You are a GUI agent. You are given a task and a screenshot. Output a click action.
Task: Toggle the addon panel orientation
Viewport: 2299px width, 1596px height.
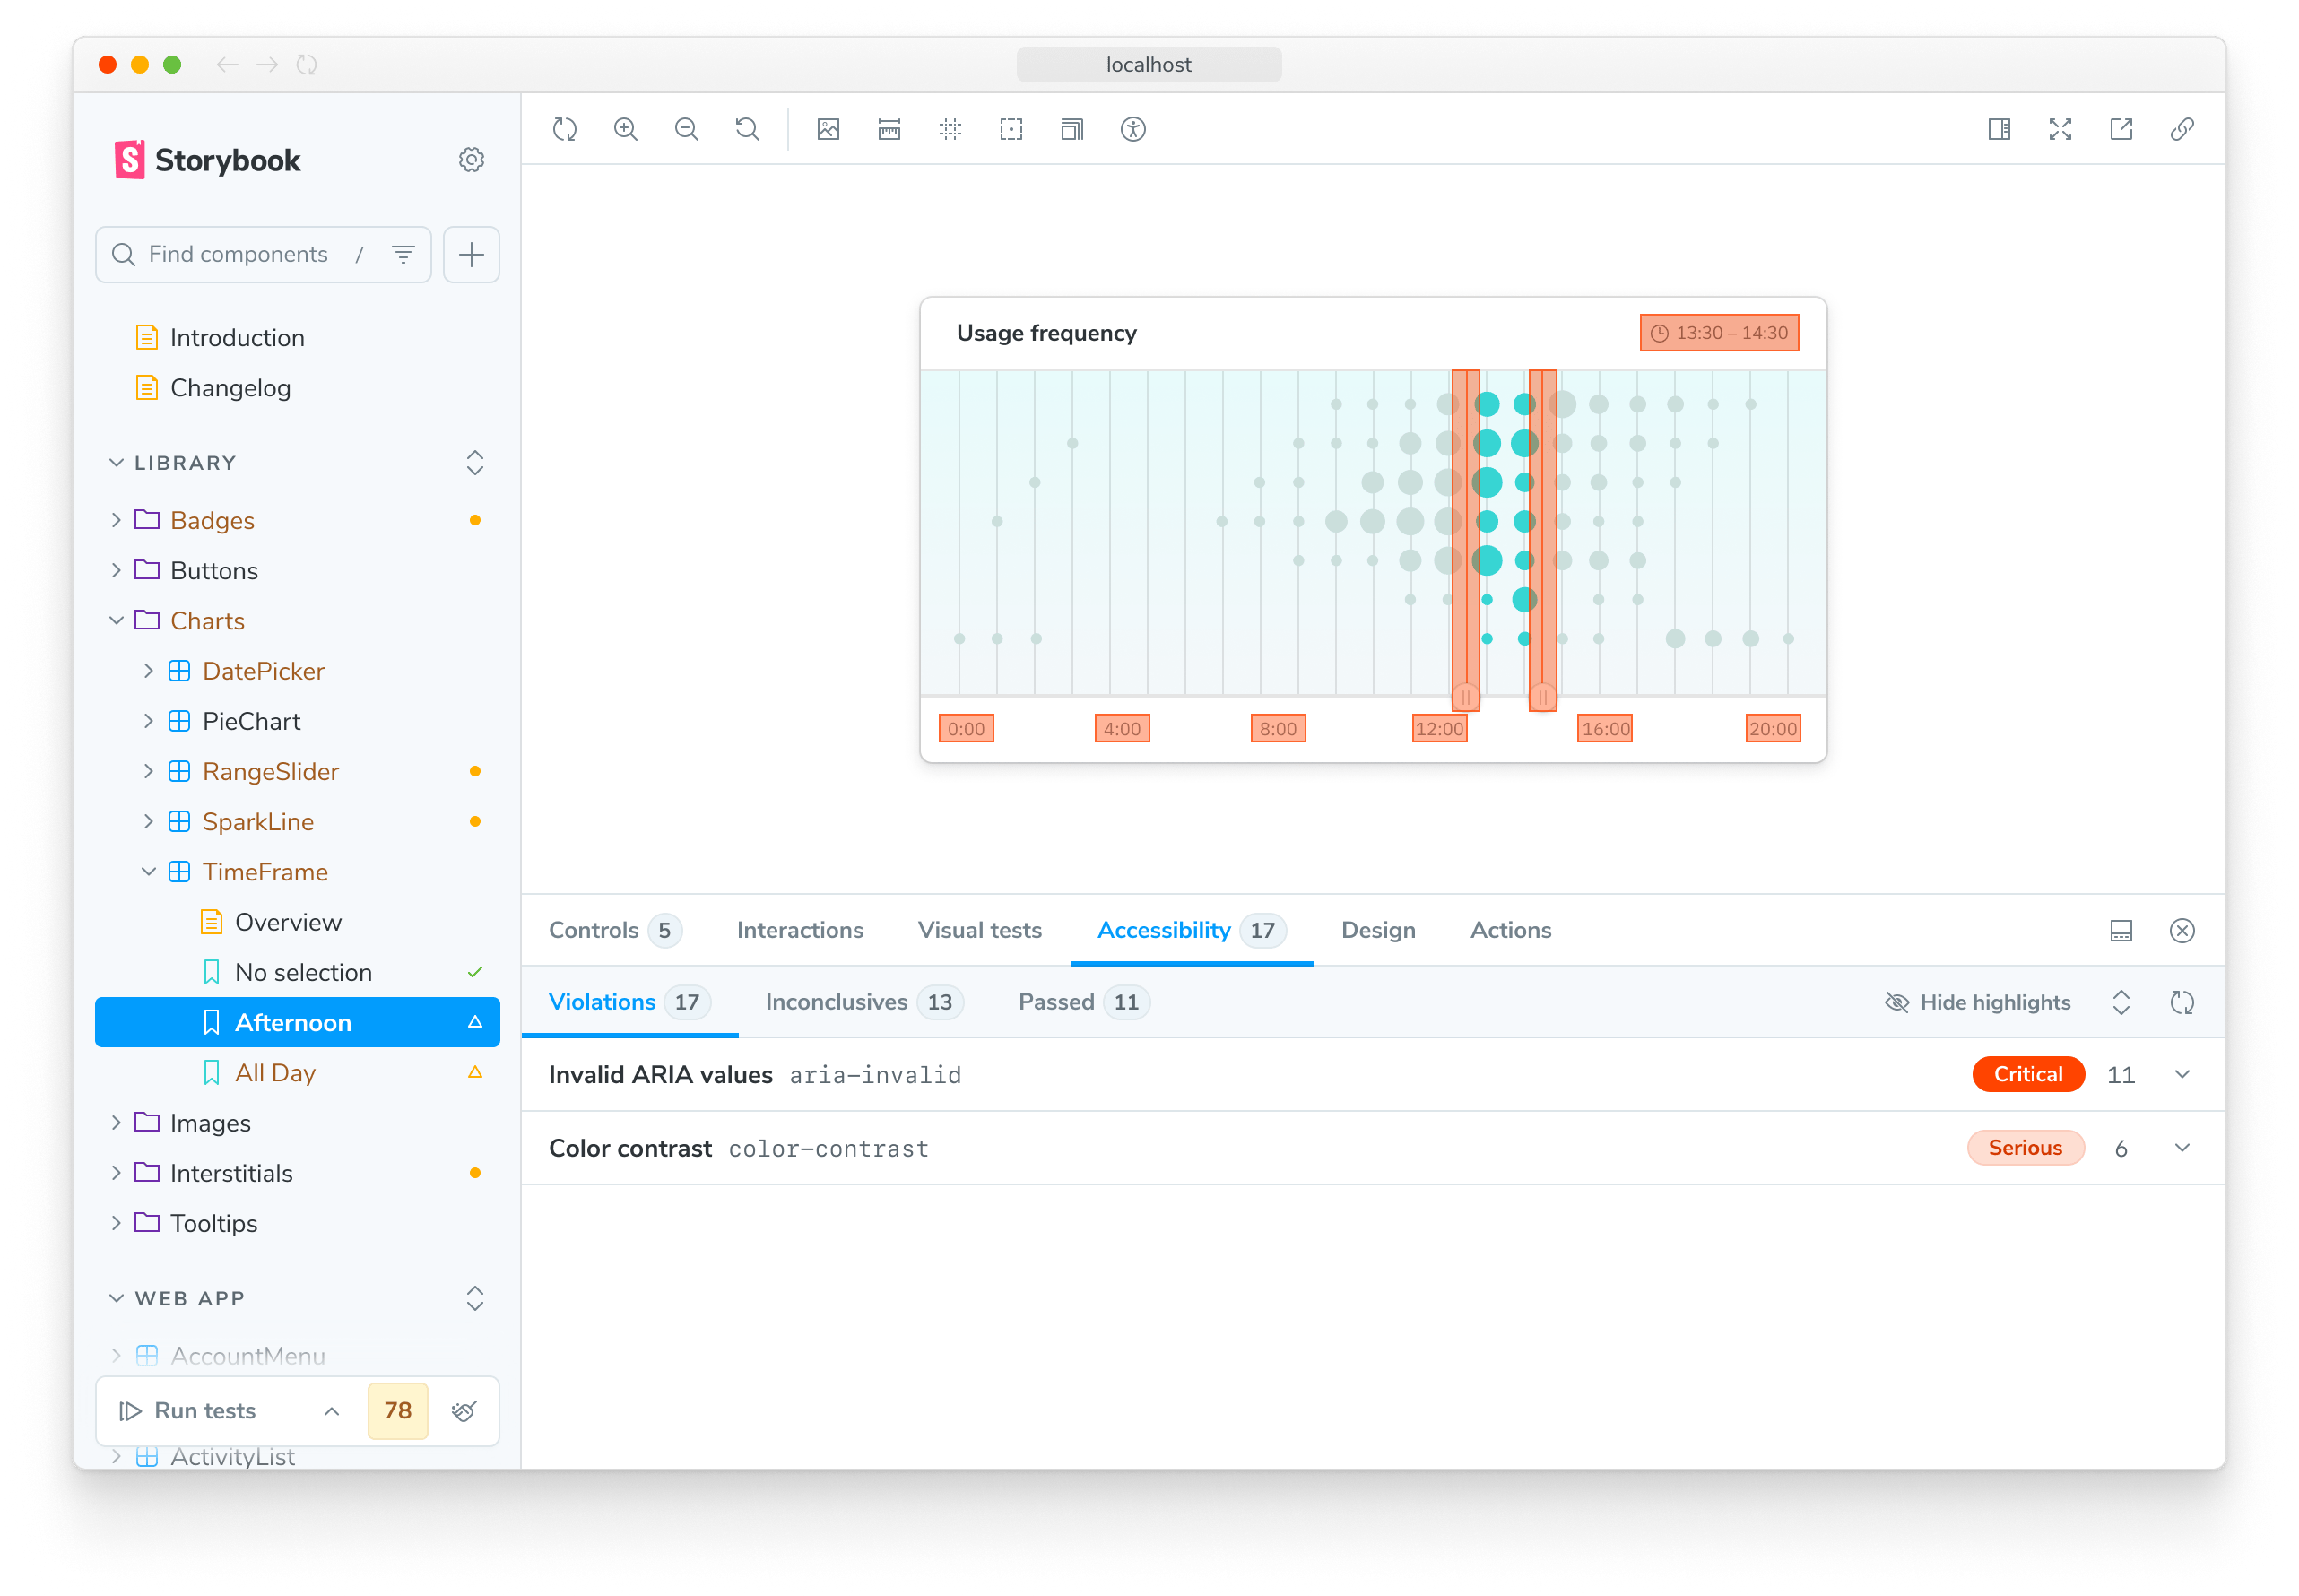pos(2122,930)
